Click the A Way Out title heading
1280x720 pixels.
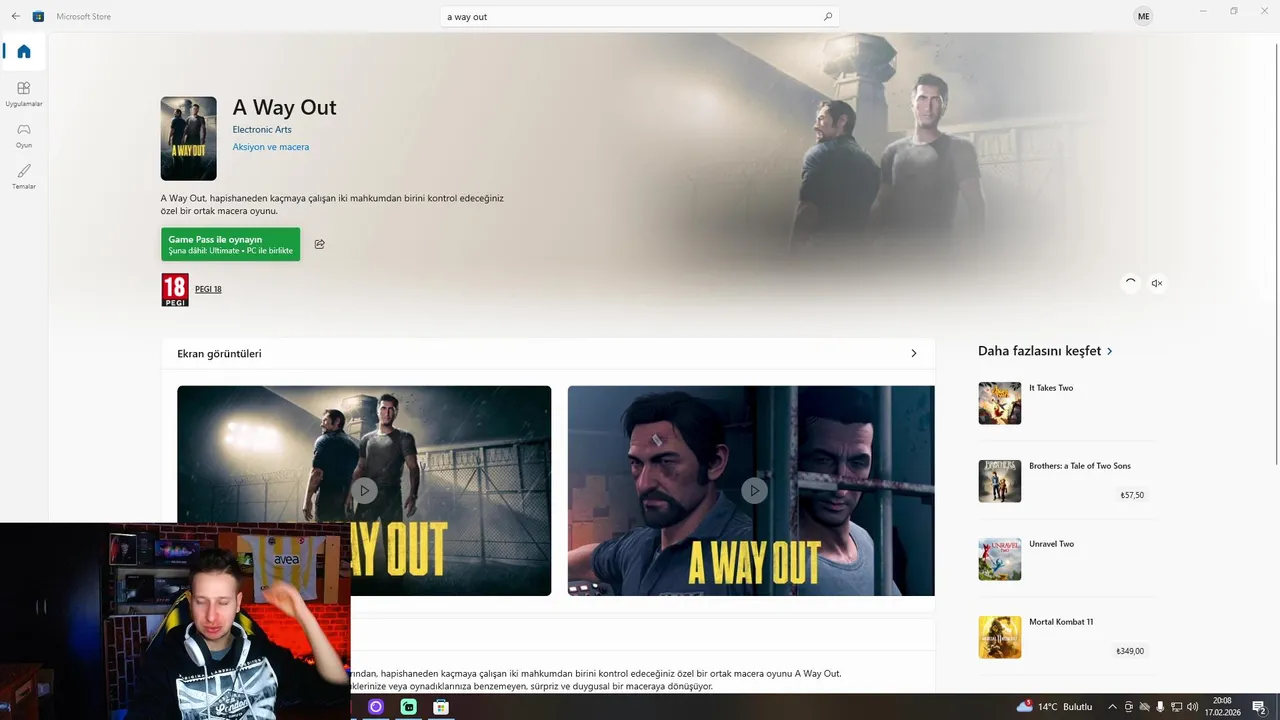coord(284,107)
